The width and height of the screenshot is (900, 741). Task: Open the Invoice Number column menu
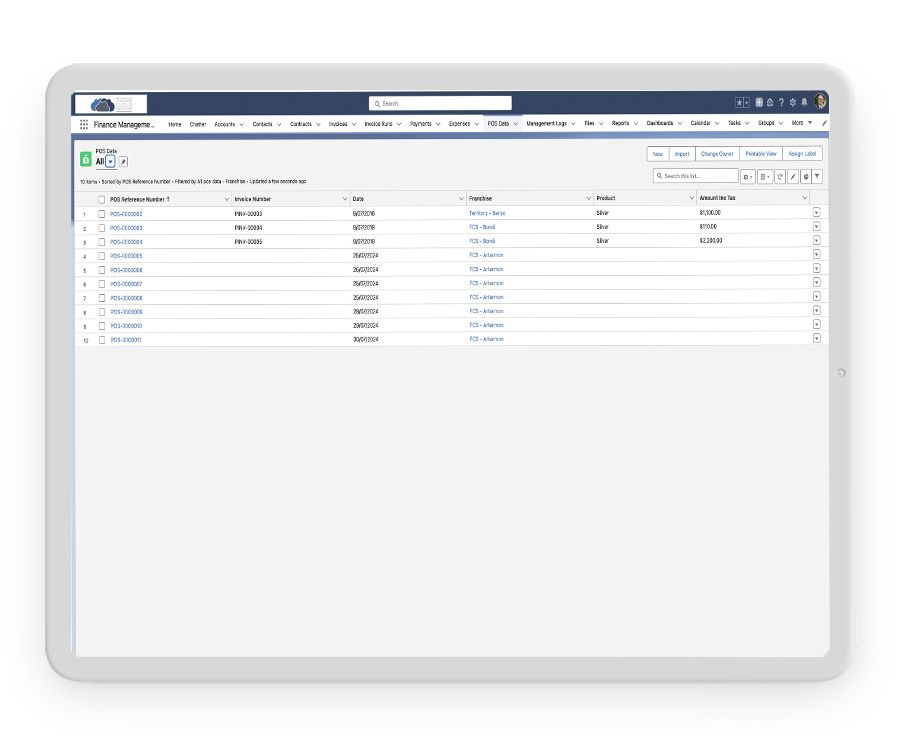pyautogui.click(x=345, y=199)
